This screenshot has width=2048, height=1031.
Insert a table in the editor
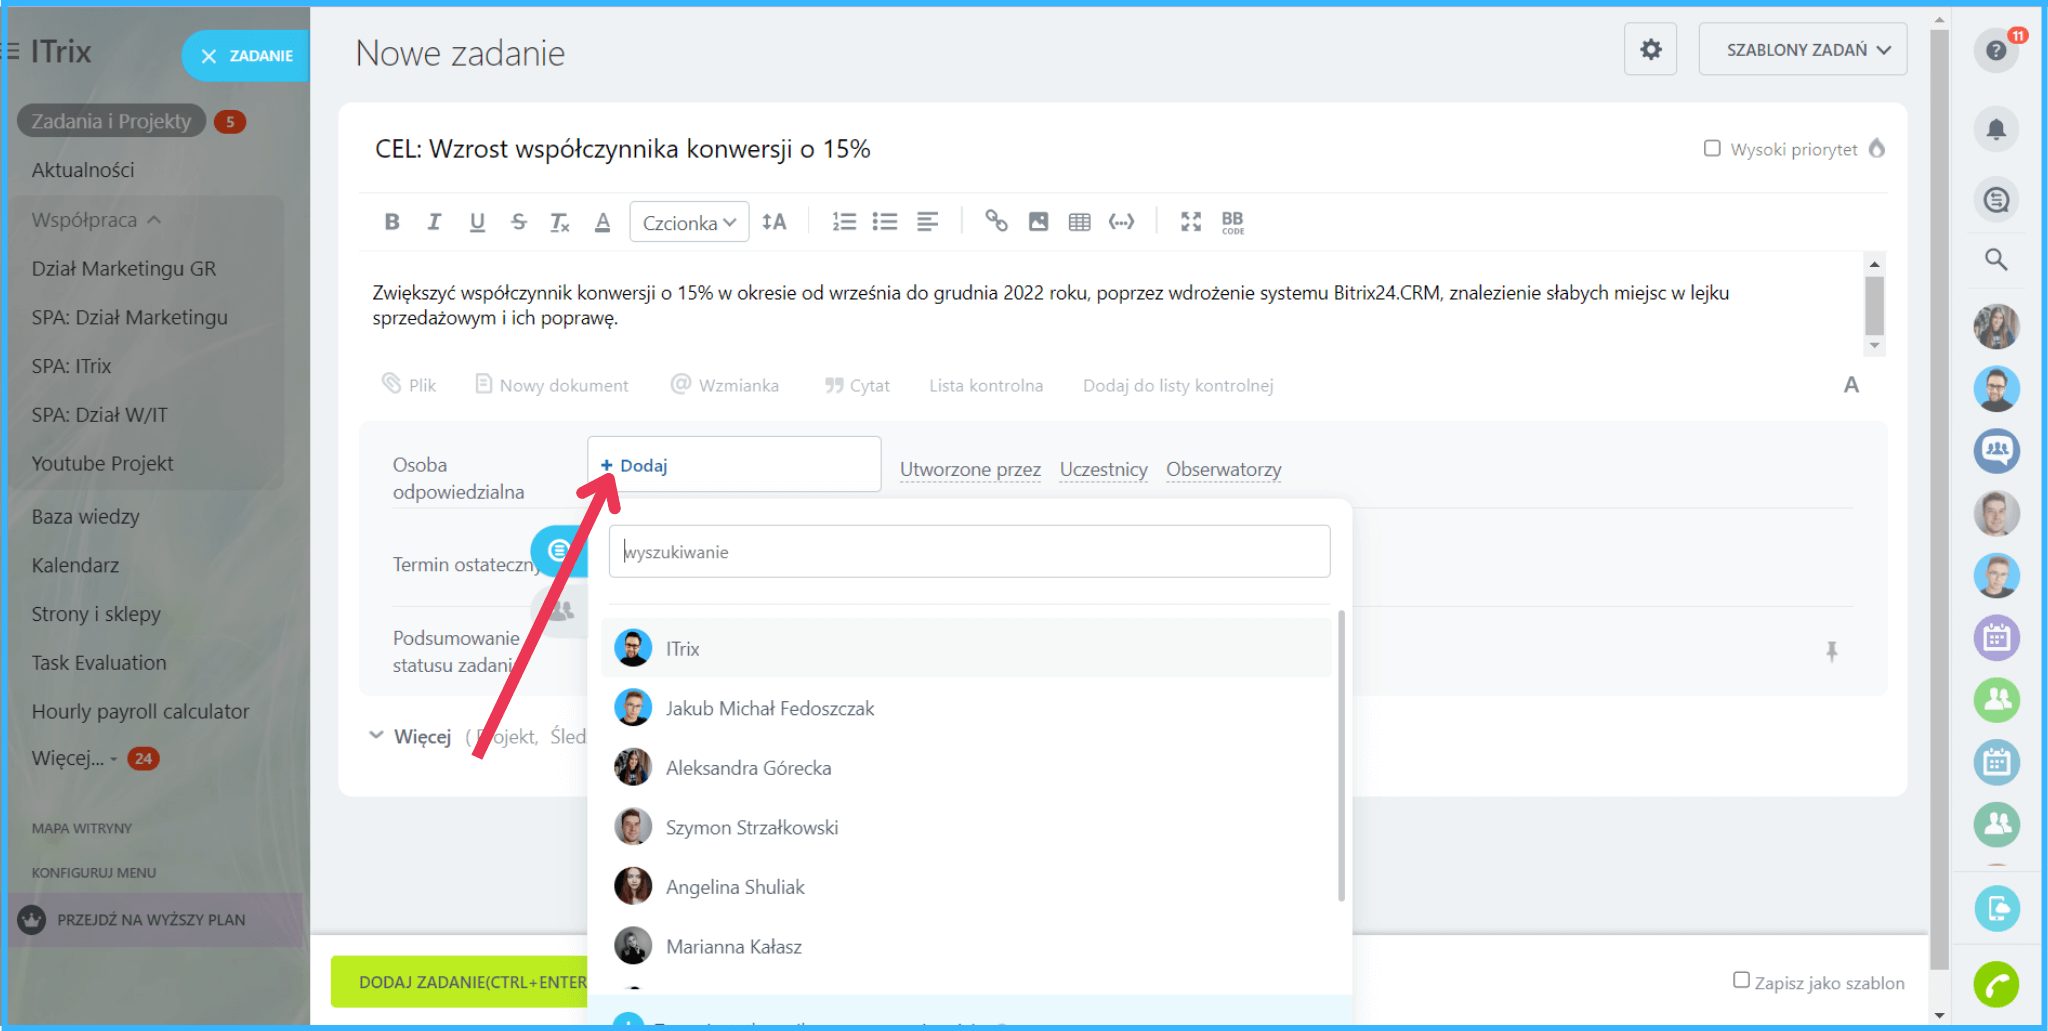(1079, 222)
